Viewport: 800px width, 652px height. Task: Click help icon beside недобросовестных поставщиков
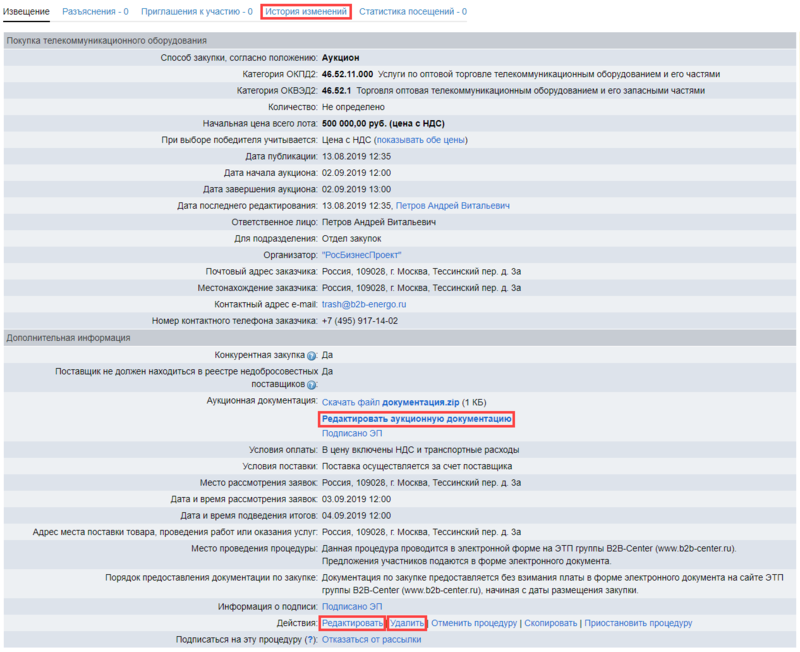click(312, 385)
